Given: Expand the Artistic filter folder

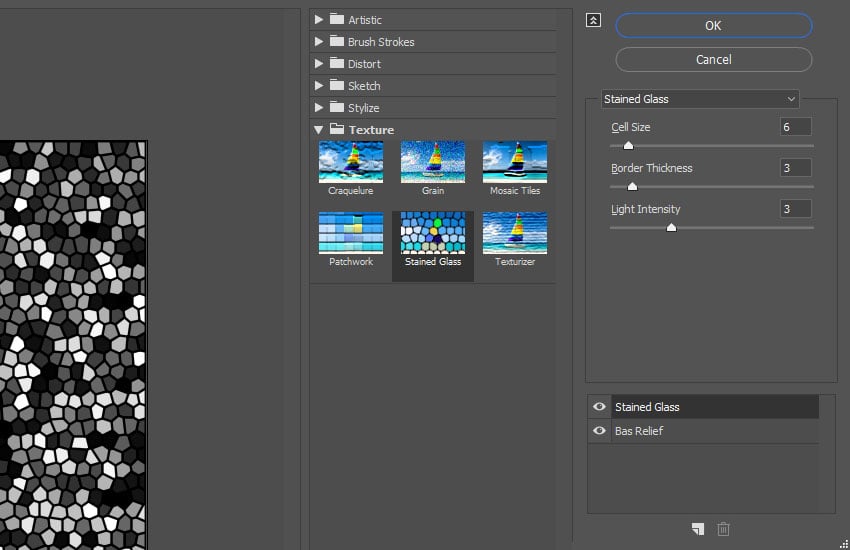Looking at the screenshot, I should point(319,20).
